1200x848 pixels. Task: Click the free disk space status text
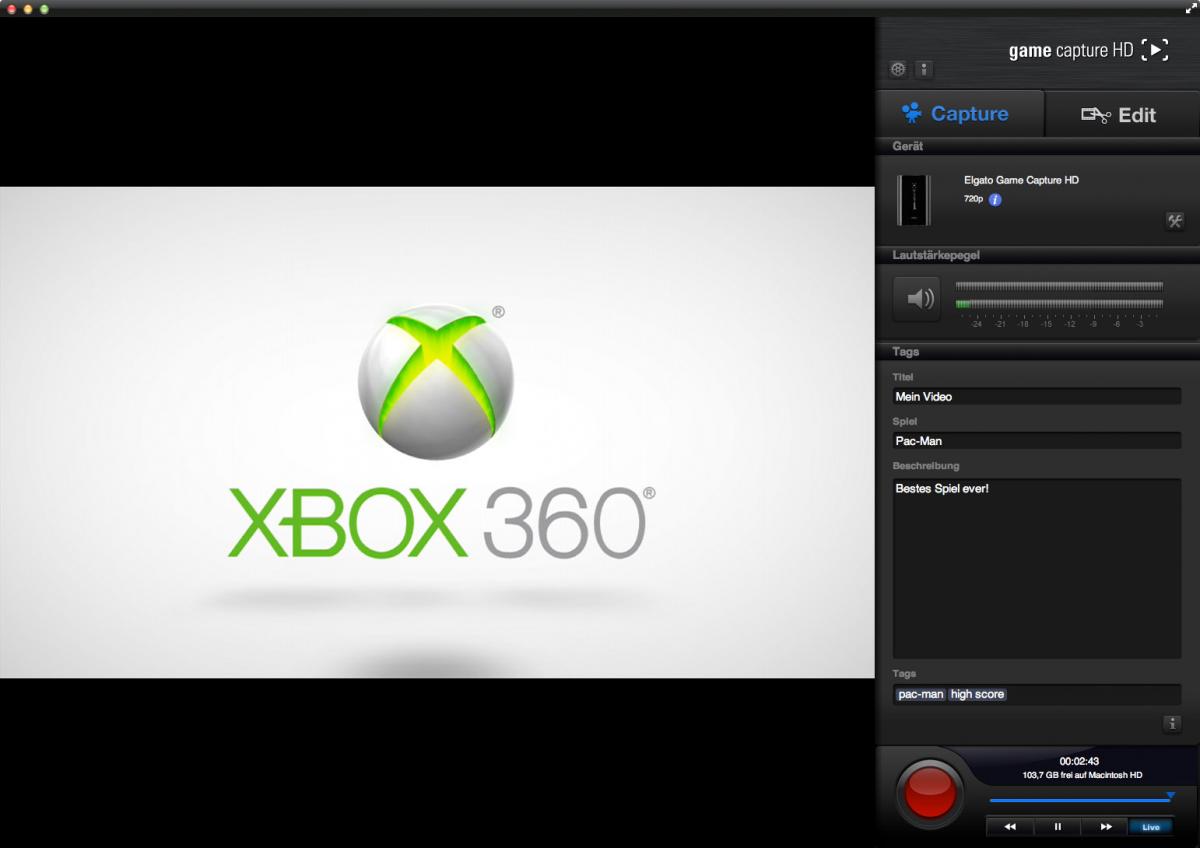point(1082,775)
